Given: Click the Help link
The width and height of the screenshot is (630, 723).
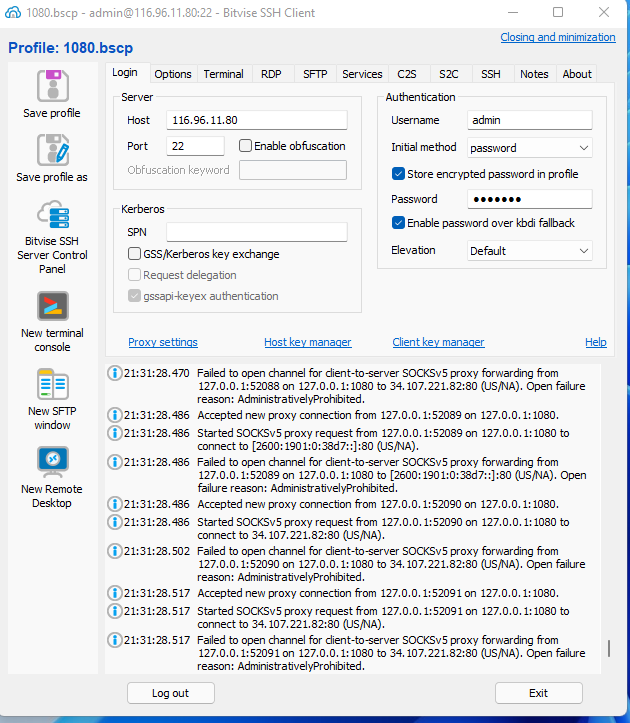Looking at the screenshot, I should click(x=596, y=342).
